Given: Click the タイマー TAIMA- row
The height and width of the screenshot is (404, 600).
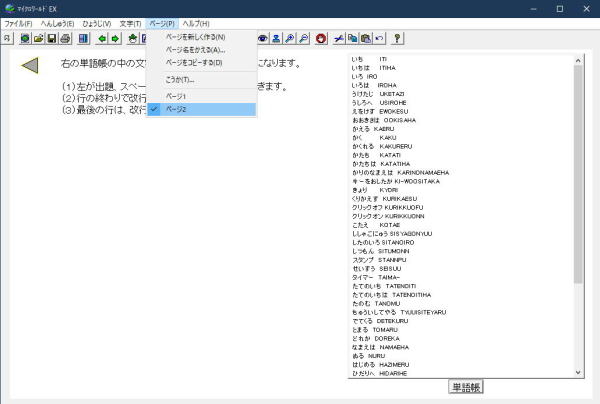Looking at the screenshot, I should tap(376, 277).
